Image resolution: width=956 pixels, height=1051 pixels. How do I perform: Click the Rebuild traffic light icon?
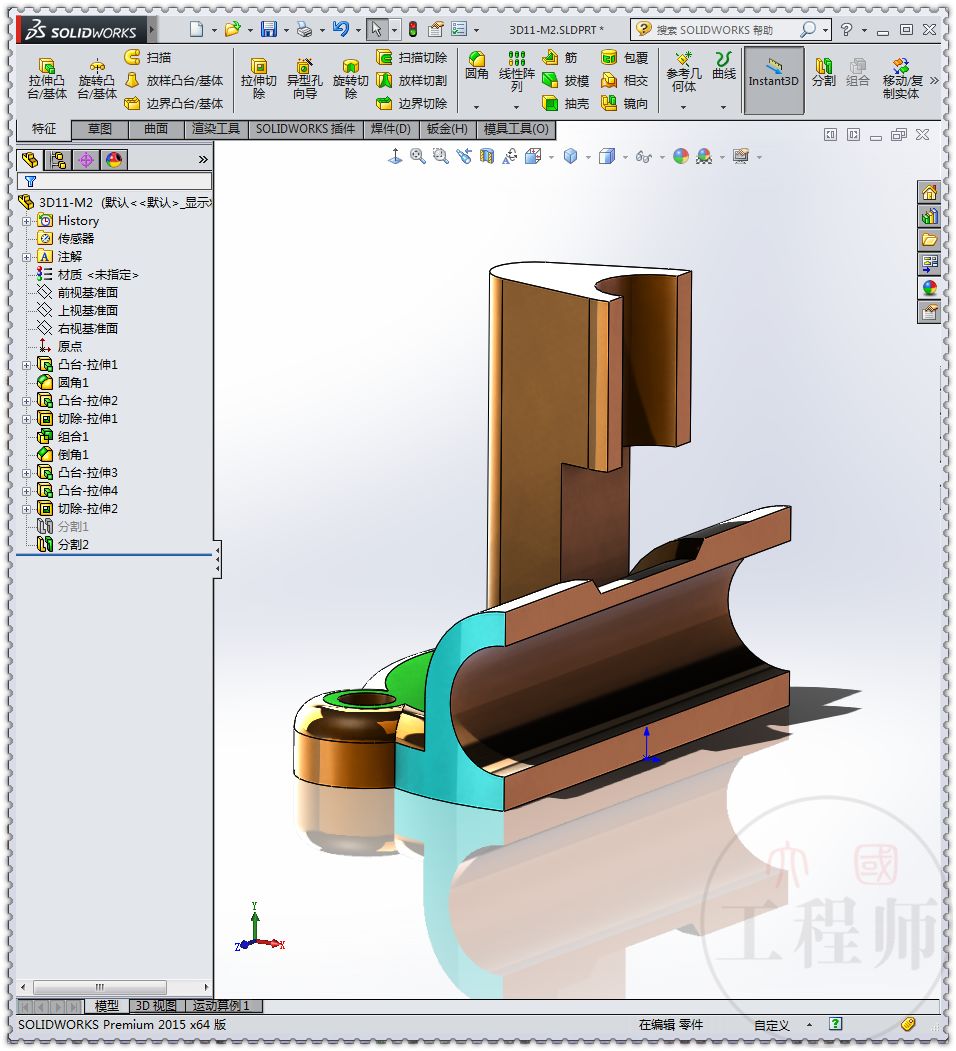[413, 29]
